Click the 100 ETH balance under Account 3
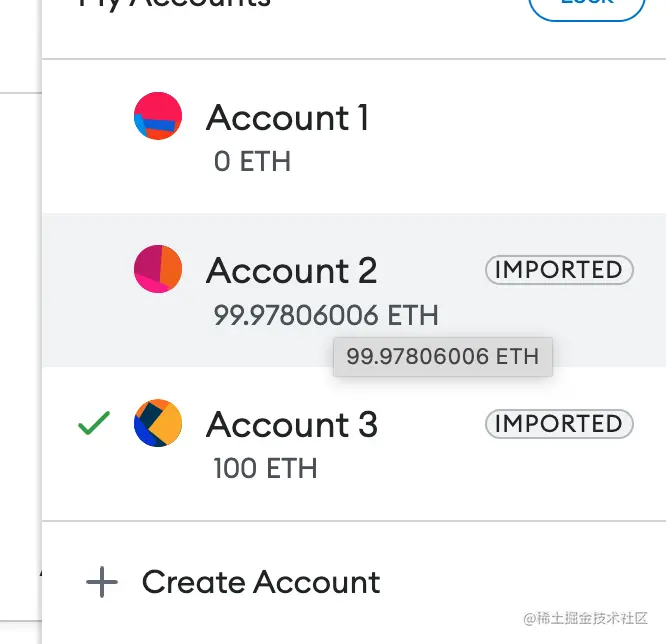The image size is (666, 644). click(x=265, y=468)
